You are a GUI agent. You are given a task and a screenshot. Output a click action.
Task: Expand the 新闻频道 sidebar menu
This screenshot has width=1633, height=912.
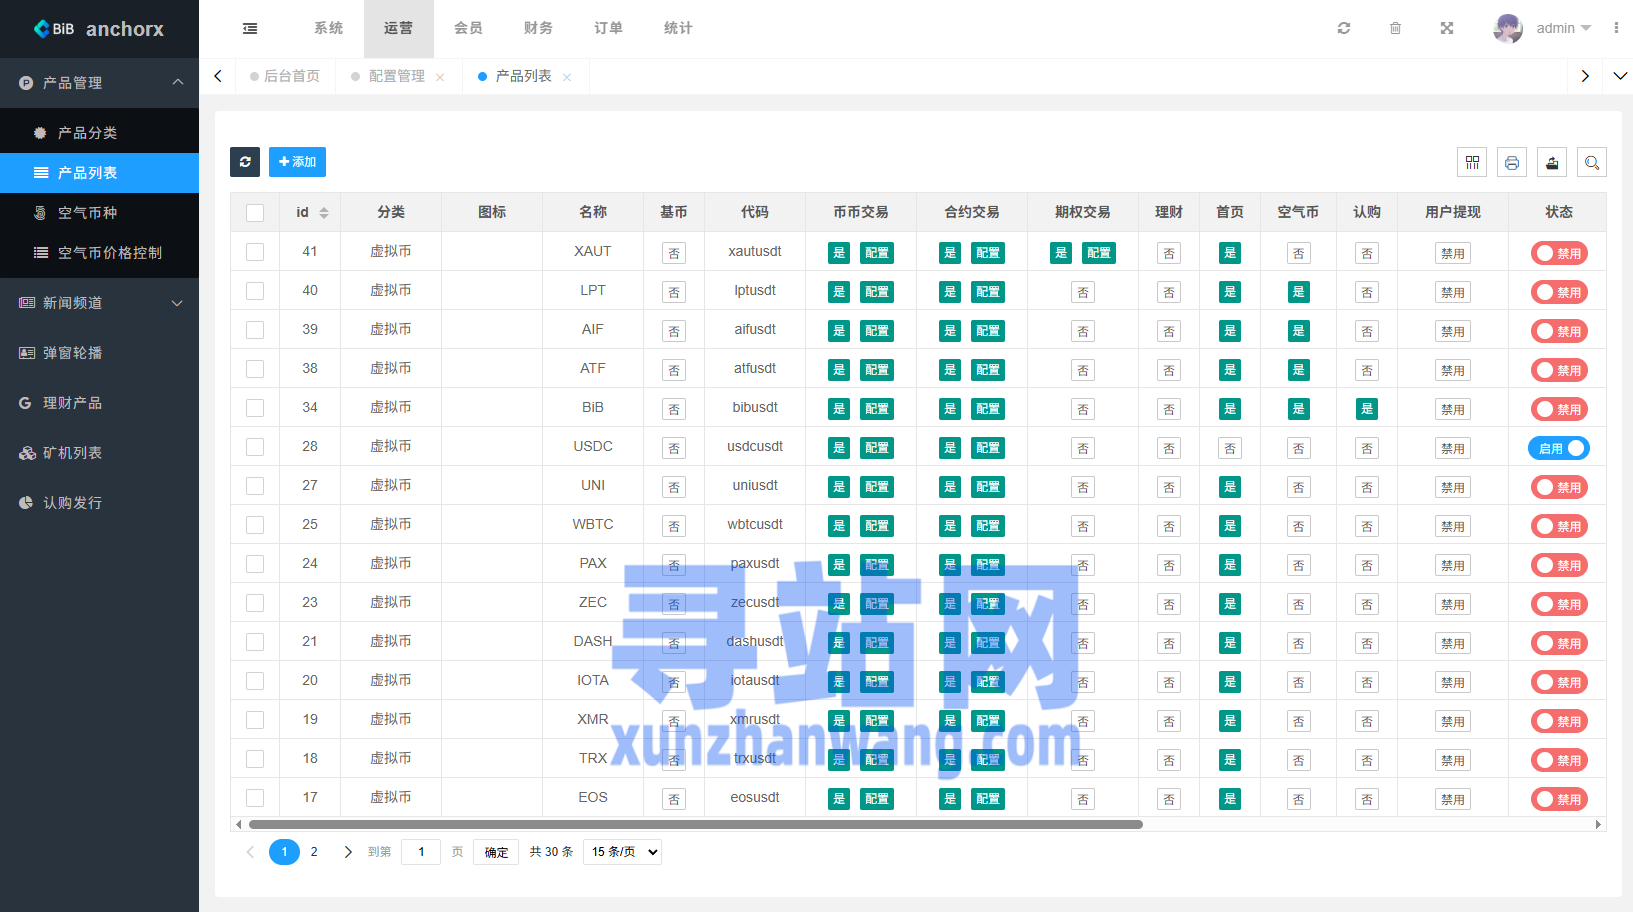100,303
